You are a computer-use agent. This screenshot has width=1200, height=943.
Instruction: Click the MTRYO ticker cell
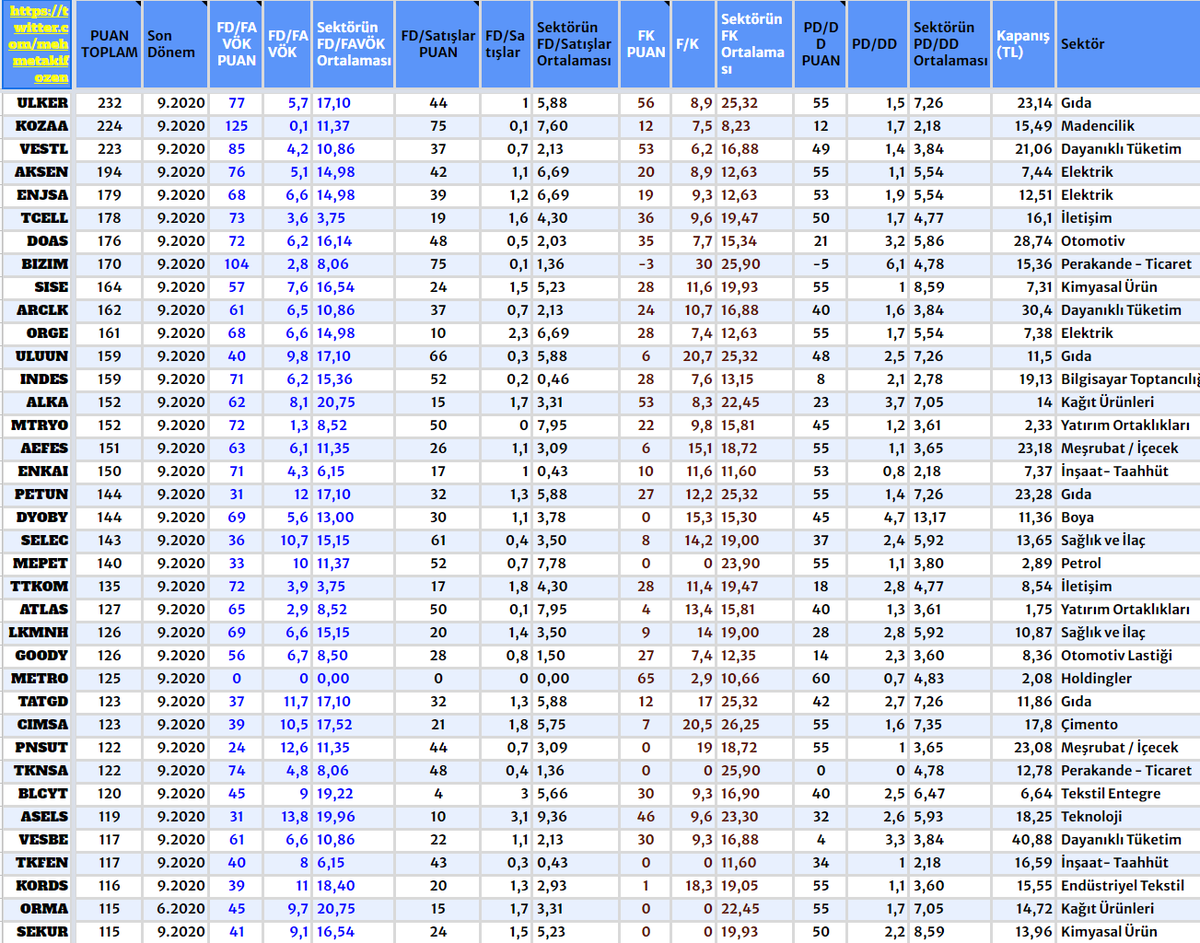pyautogui.click(x=38, y=425)
